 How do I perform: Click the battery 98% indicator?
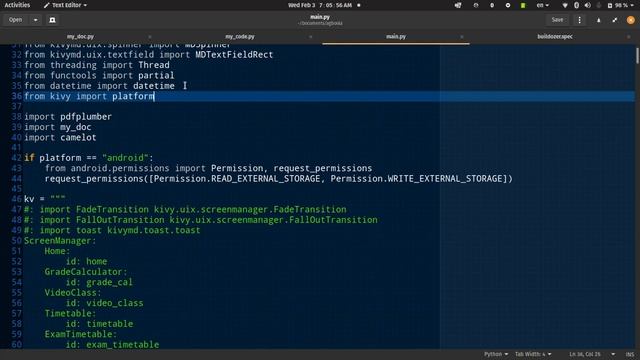[618, 5]
